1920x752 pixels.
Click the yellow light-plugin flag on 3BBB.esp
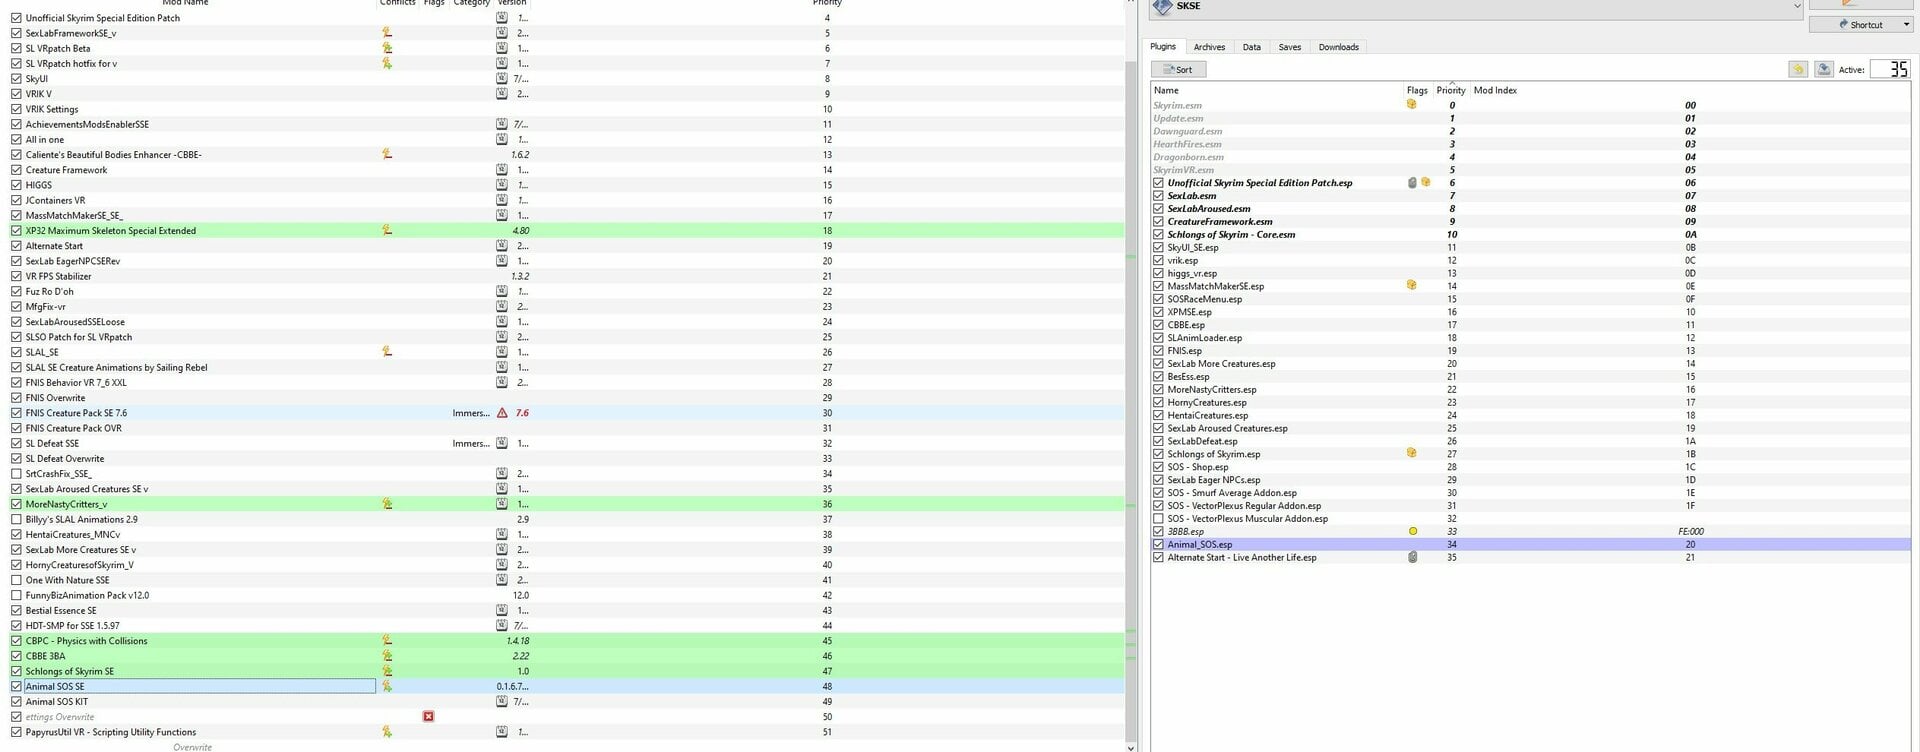click(1413, 531)
